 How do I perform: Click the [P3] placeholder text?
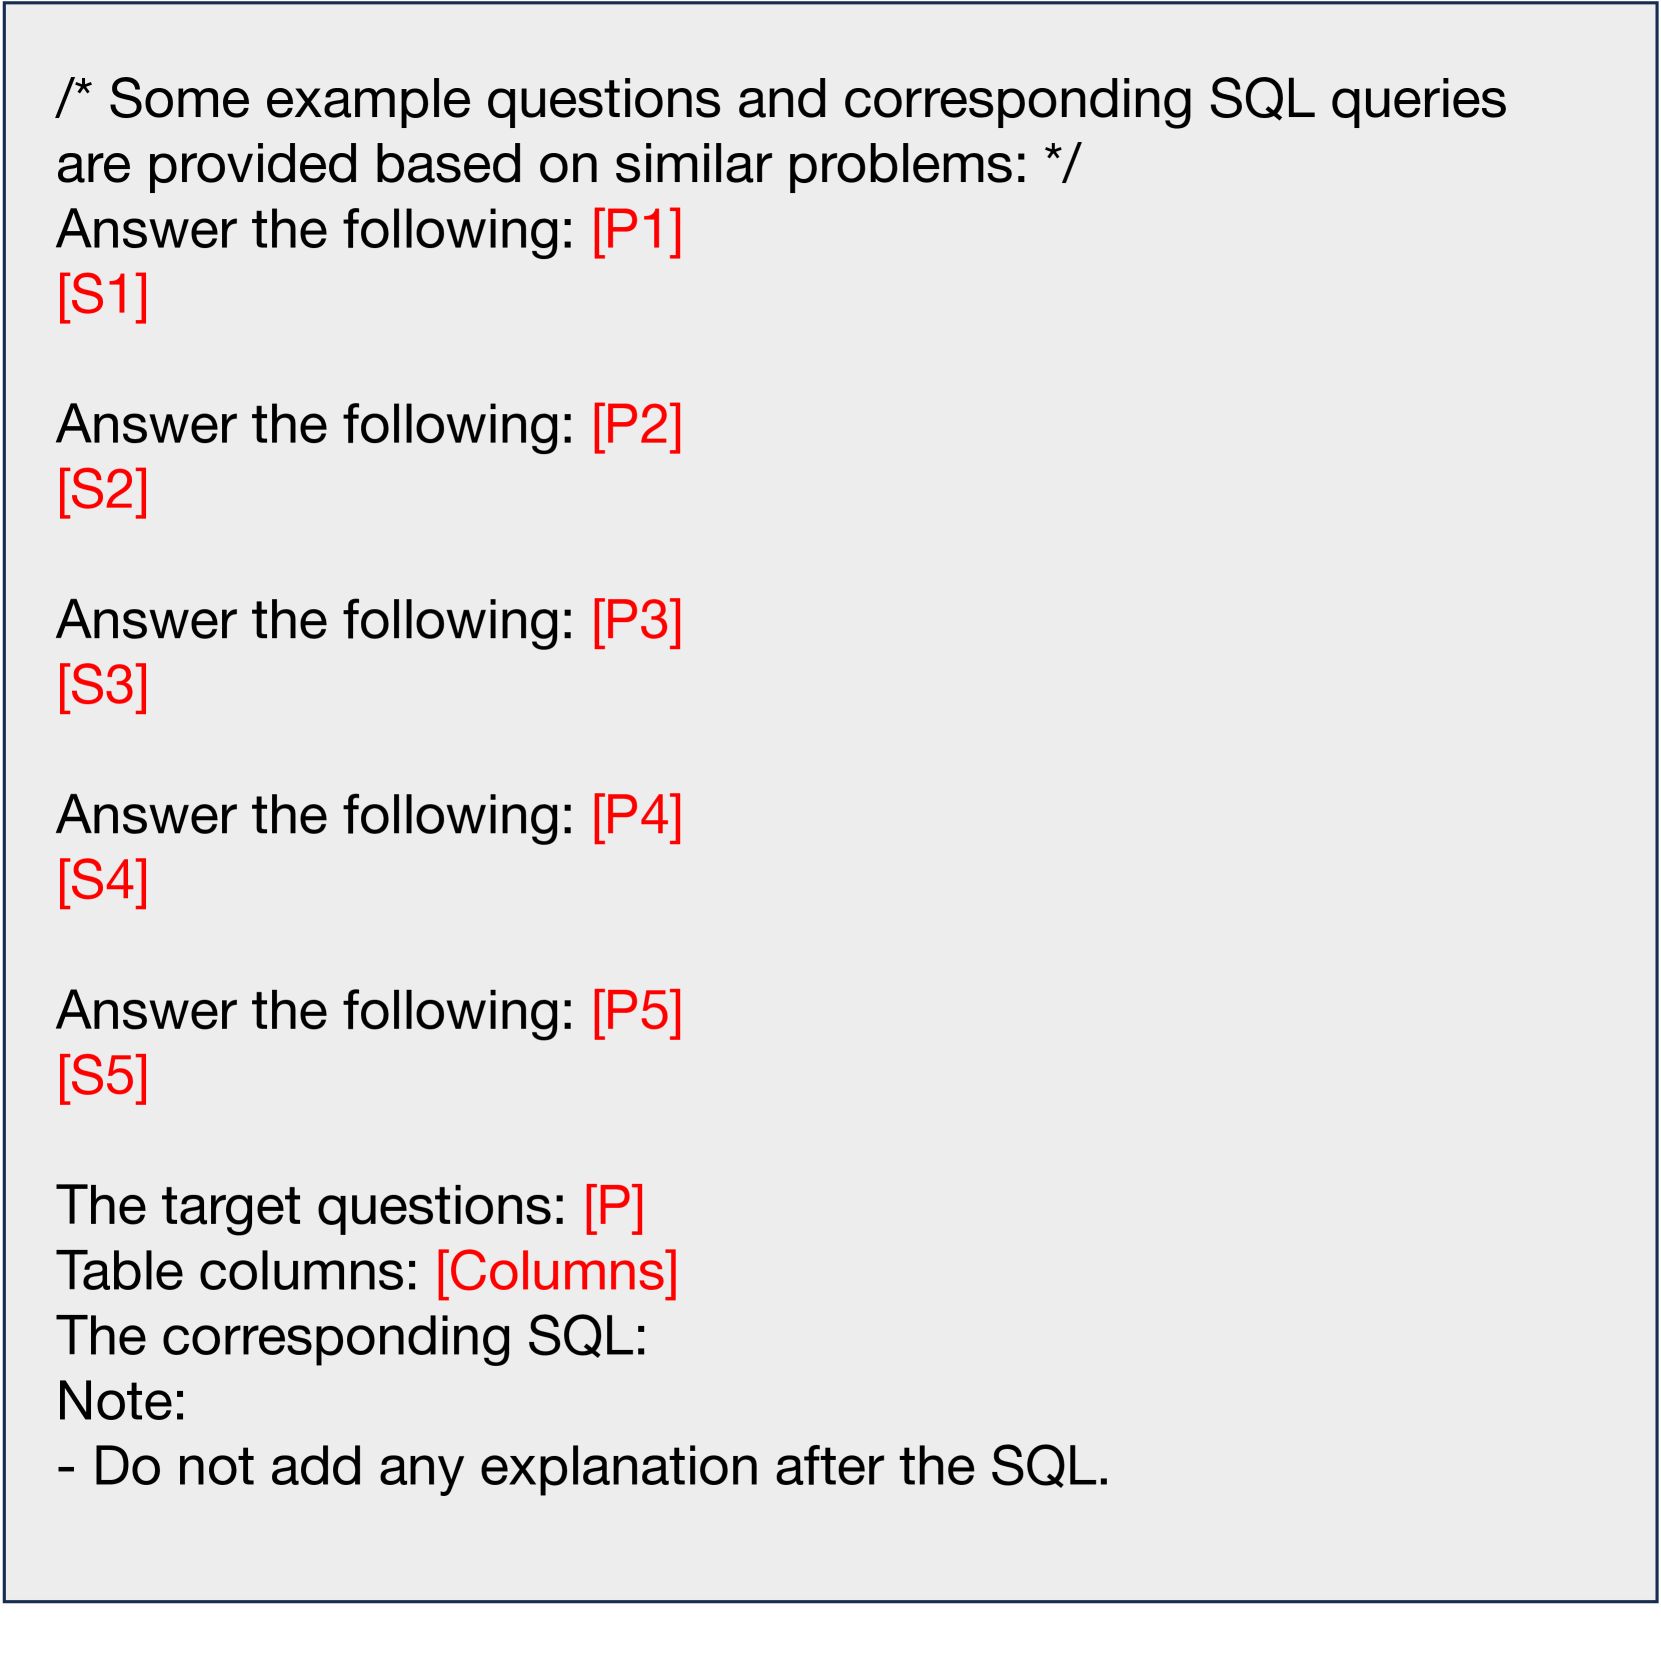pyautogui.click(x=637, y=620)
